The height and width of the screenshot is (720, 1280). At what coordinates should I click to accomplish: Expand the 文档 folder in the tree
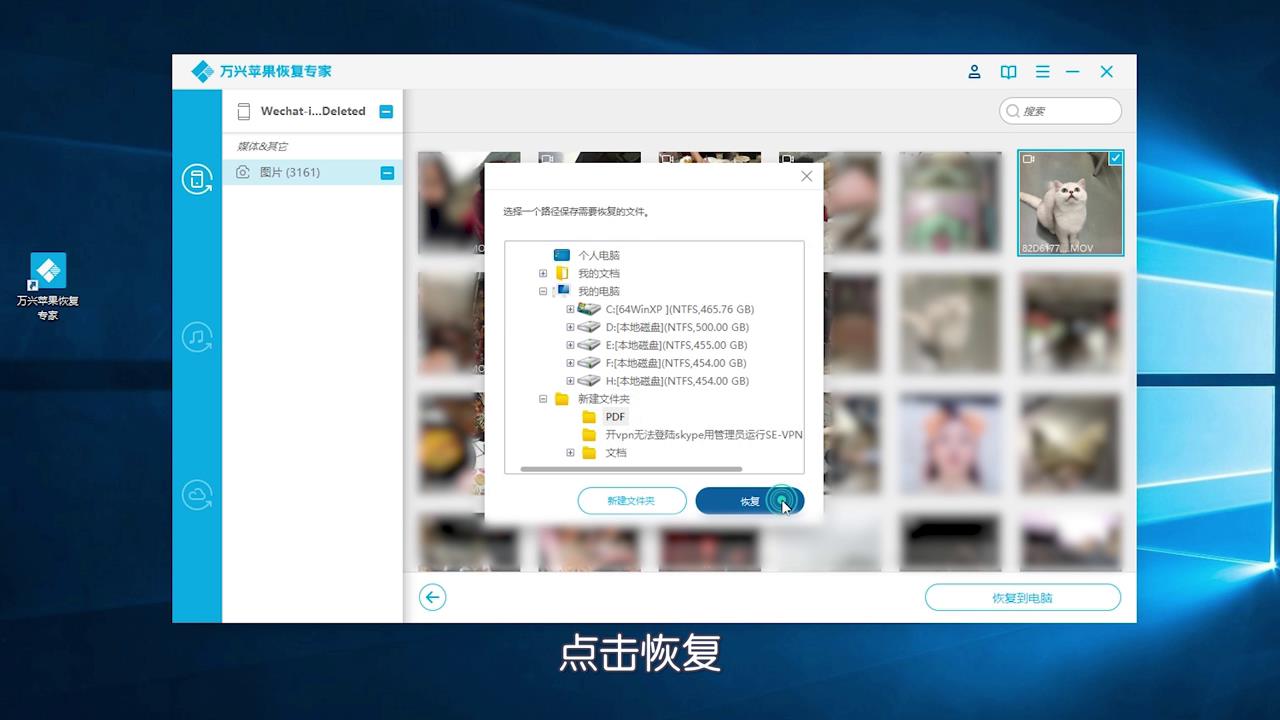pyautogui.click(x=569, y=452)
